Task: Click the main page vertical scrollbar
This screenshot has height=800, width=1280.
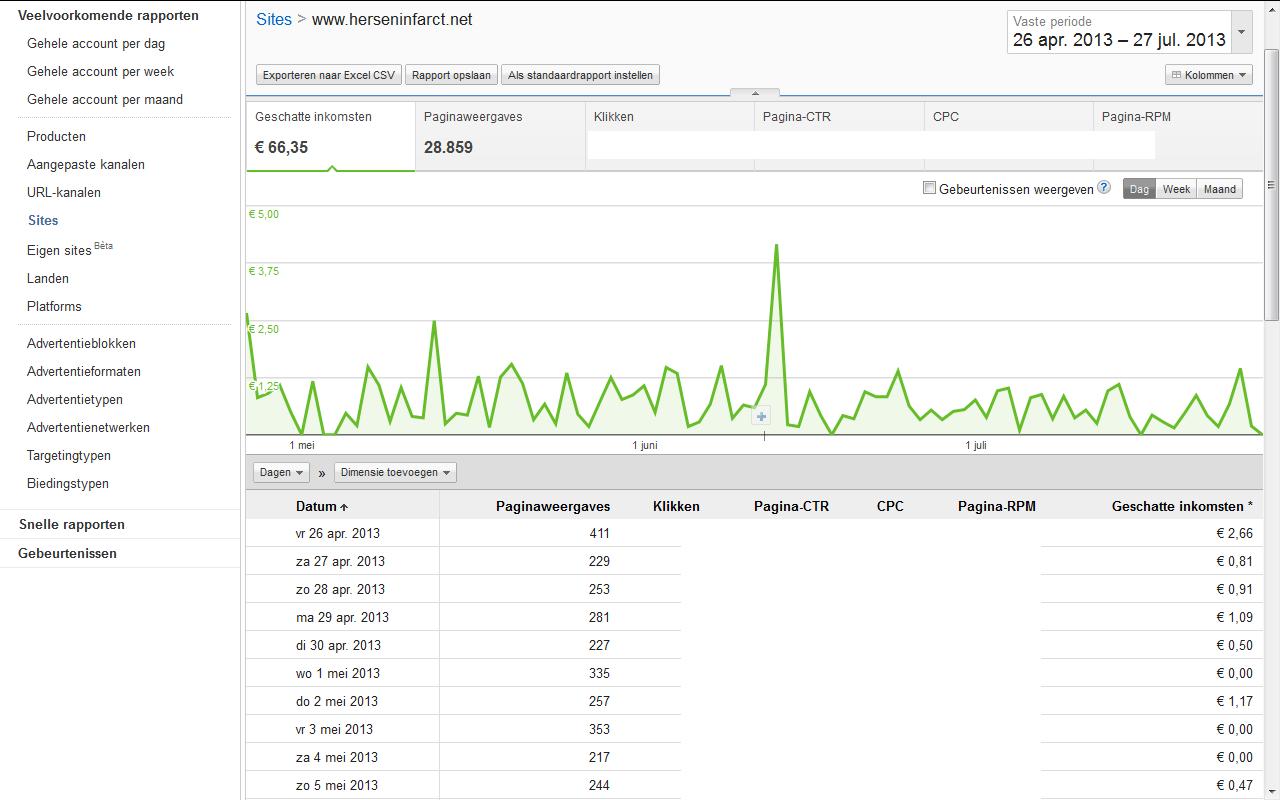Action: [x=1272, y=185]
